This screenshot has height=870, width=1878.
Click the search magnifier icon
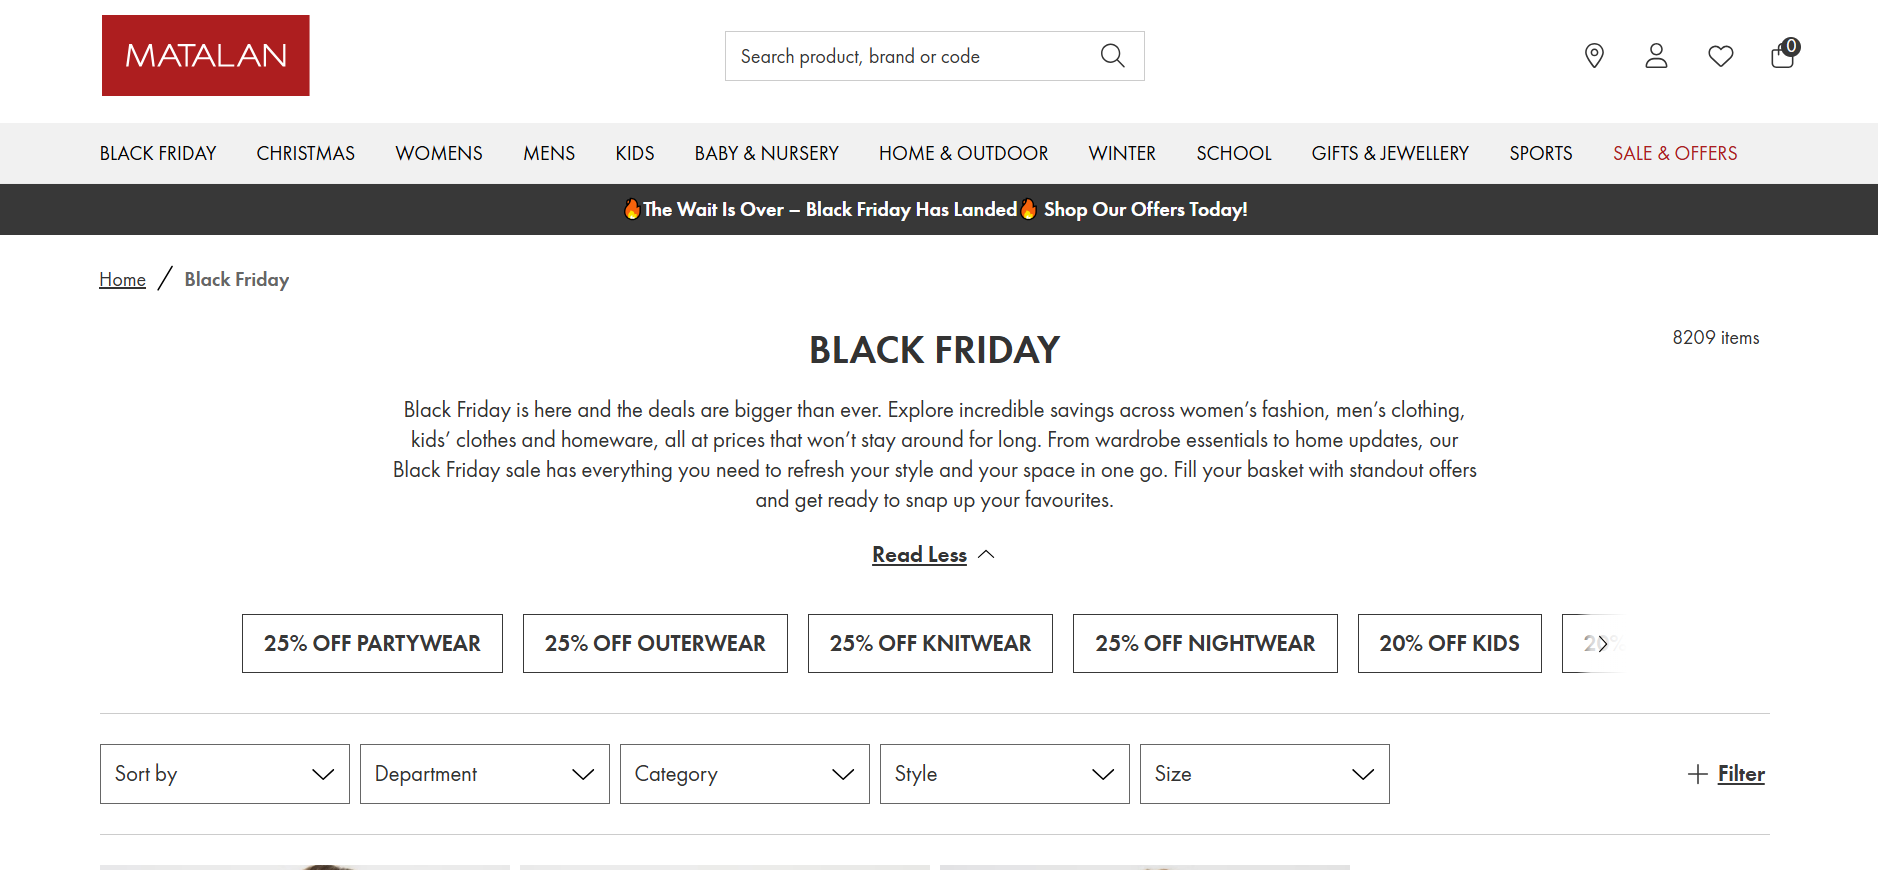(x=1112, y=55)
